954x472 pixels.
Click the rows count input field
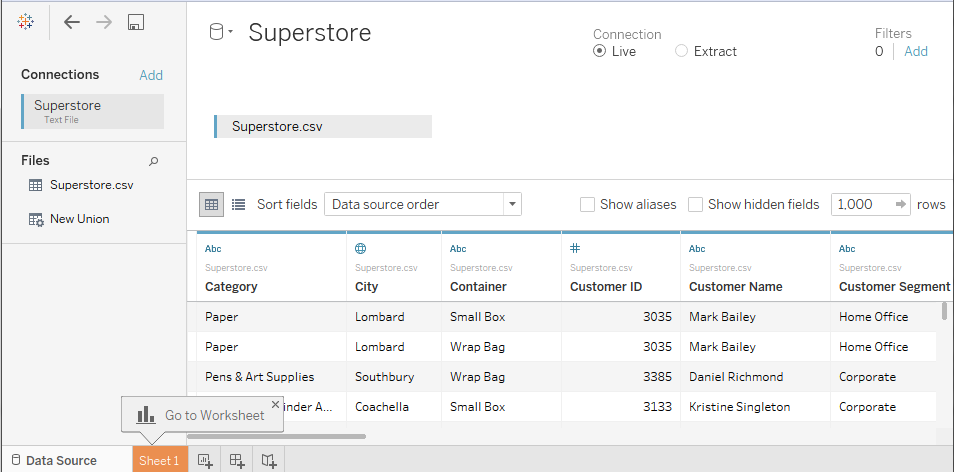[x=862, y=204]
